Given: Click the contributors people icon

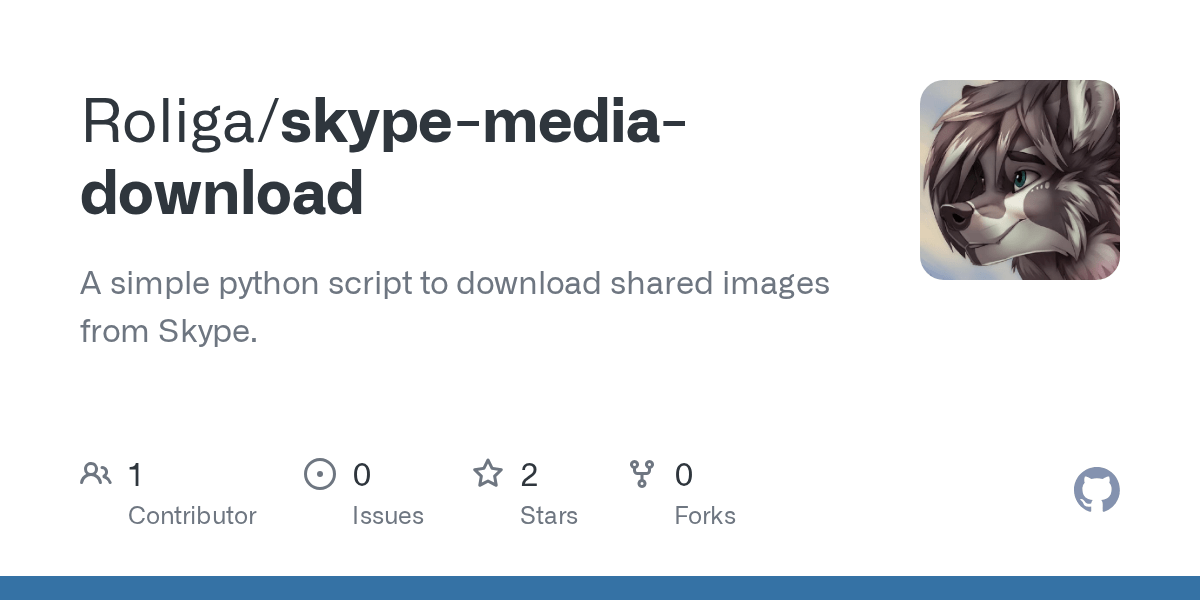Looking at the screenshot, I should pyautogui.click(x=96, y=474).
